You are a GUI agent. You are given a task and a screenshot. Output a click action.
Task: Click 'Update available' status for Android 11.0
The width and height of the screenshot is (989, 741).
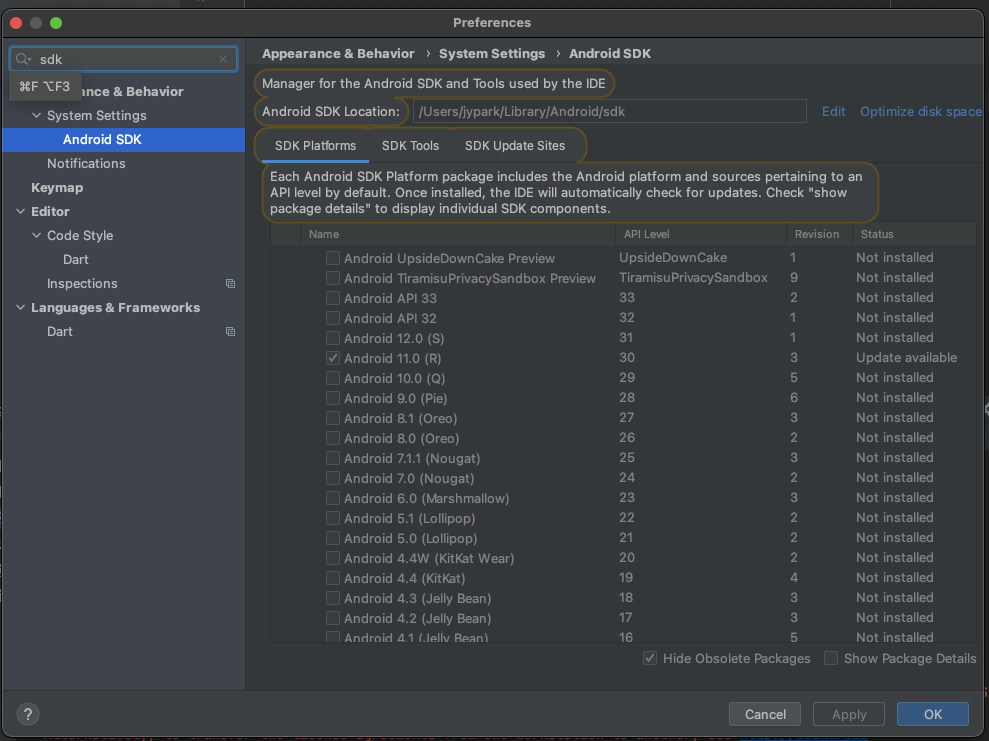coord(906,358)
